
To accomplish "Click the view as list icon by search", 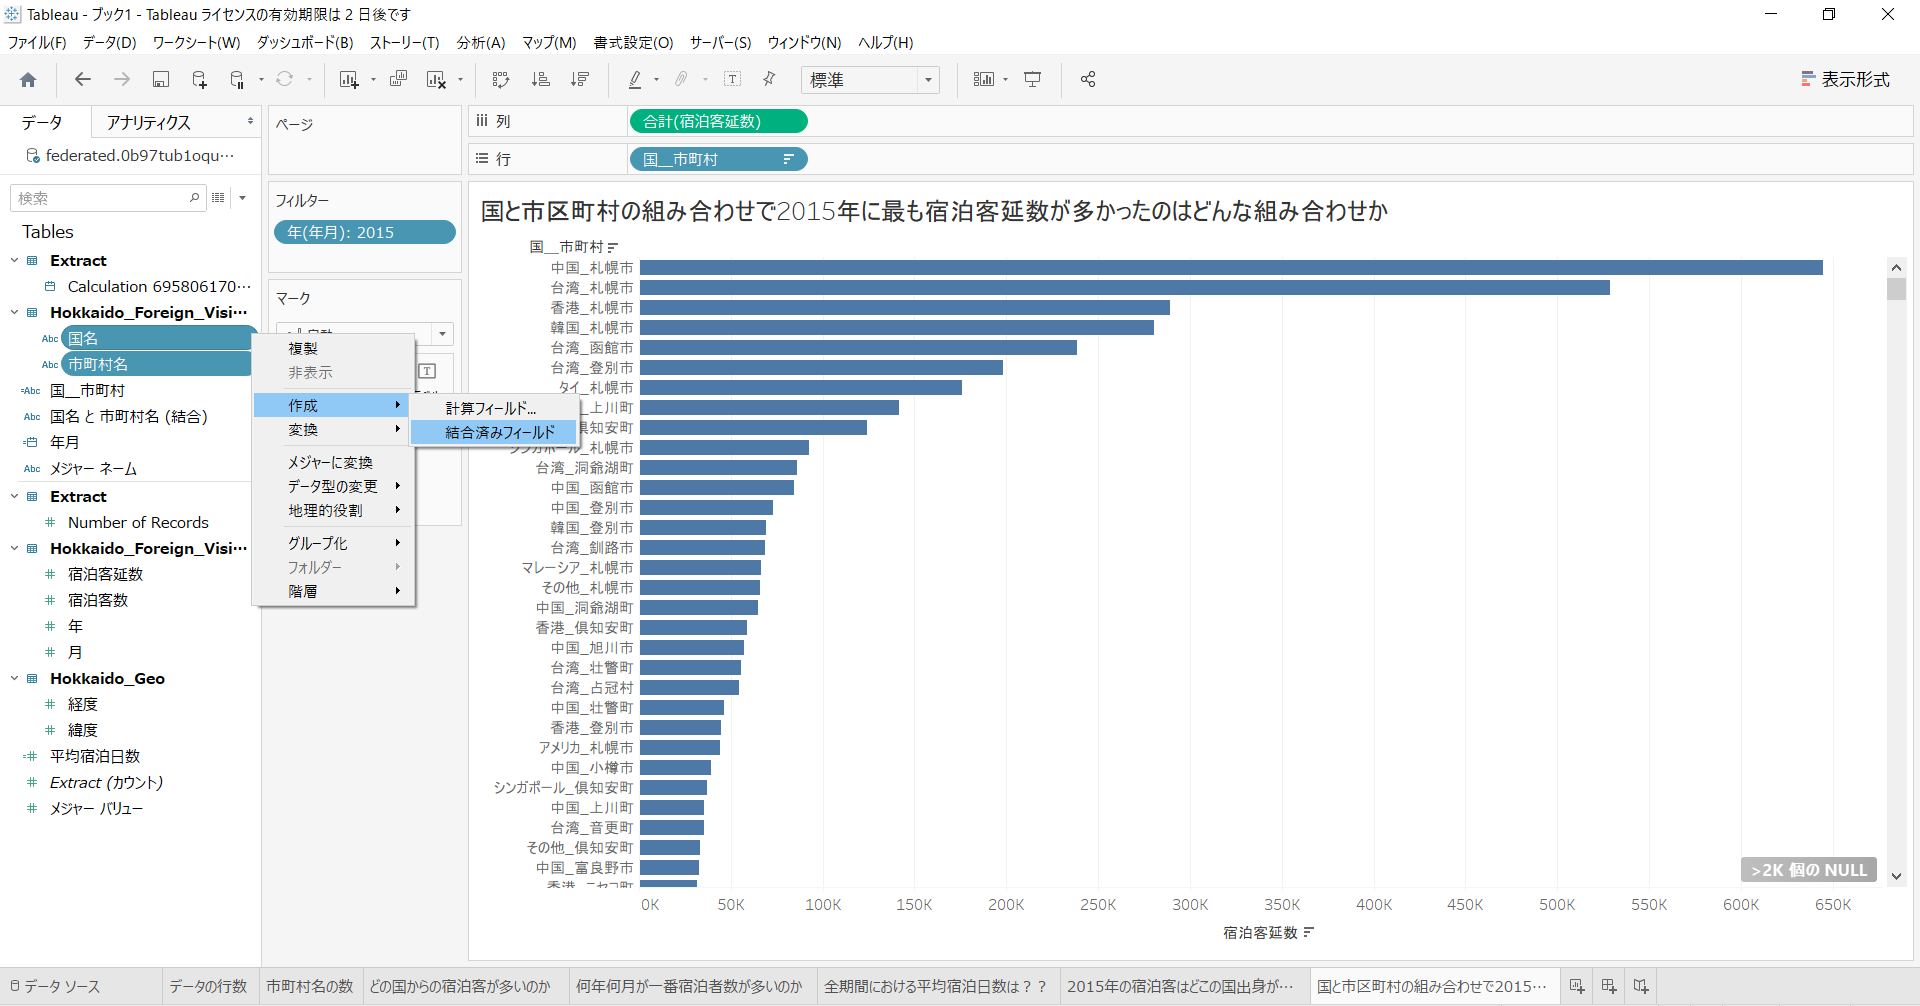I will [x=218, y=198].
